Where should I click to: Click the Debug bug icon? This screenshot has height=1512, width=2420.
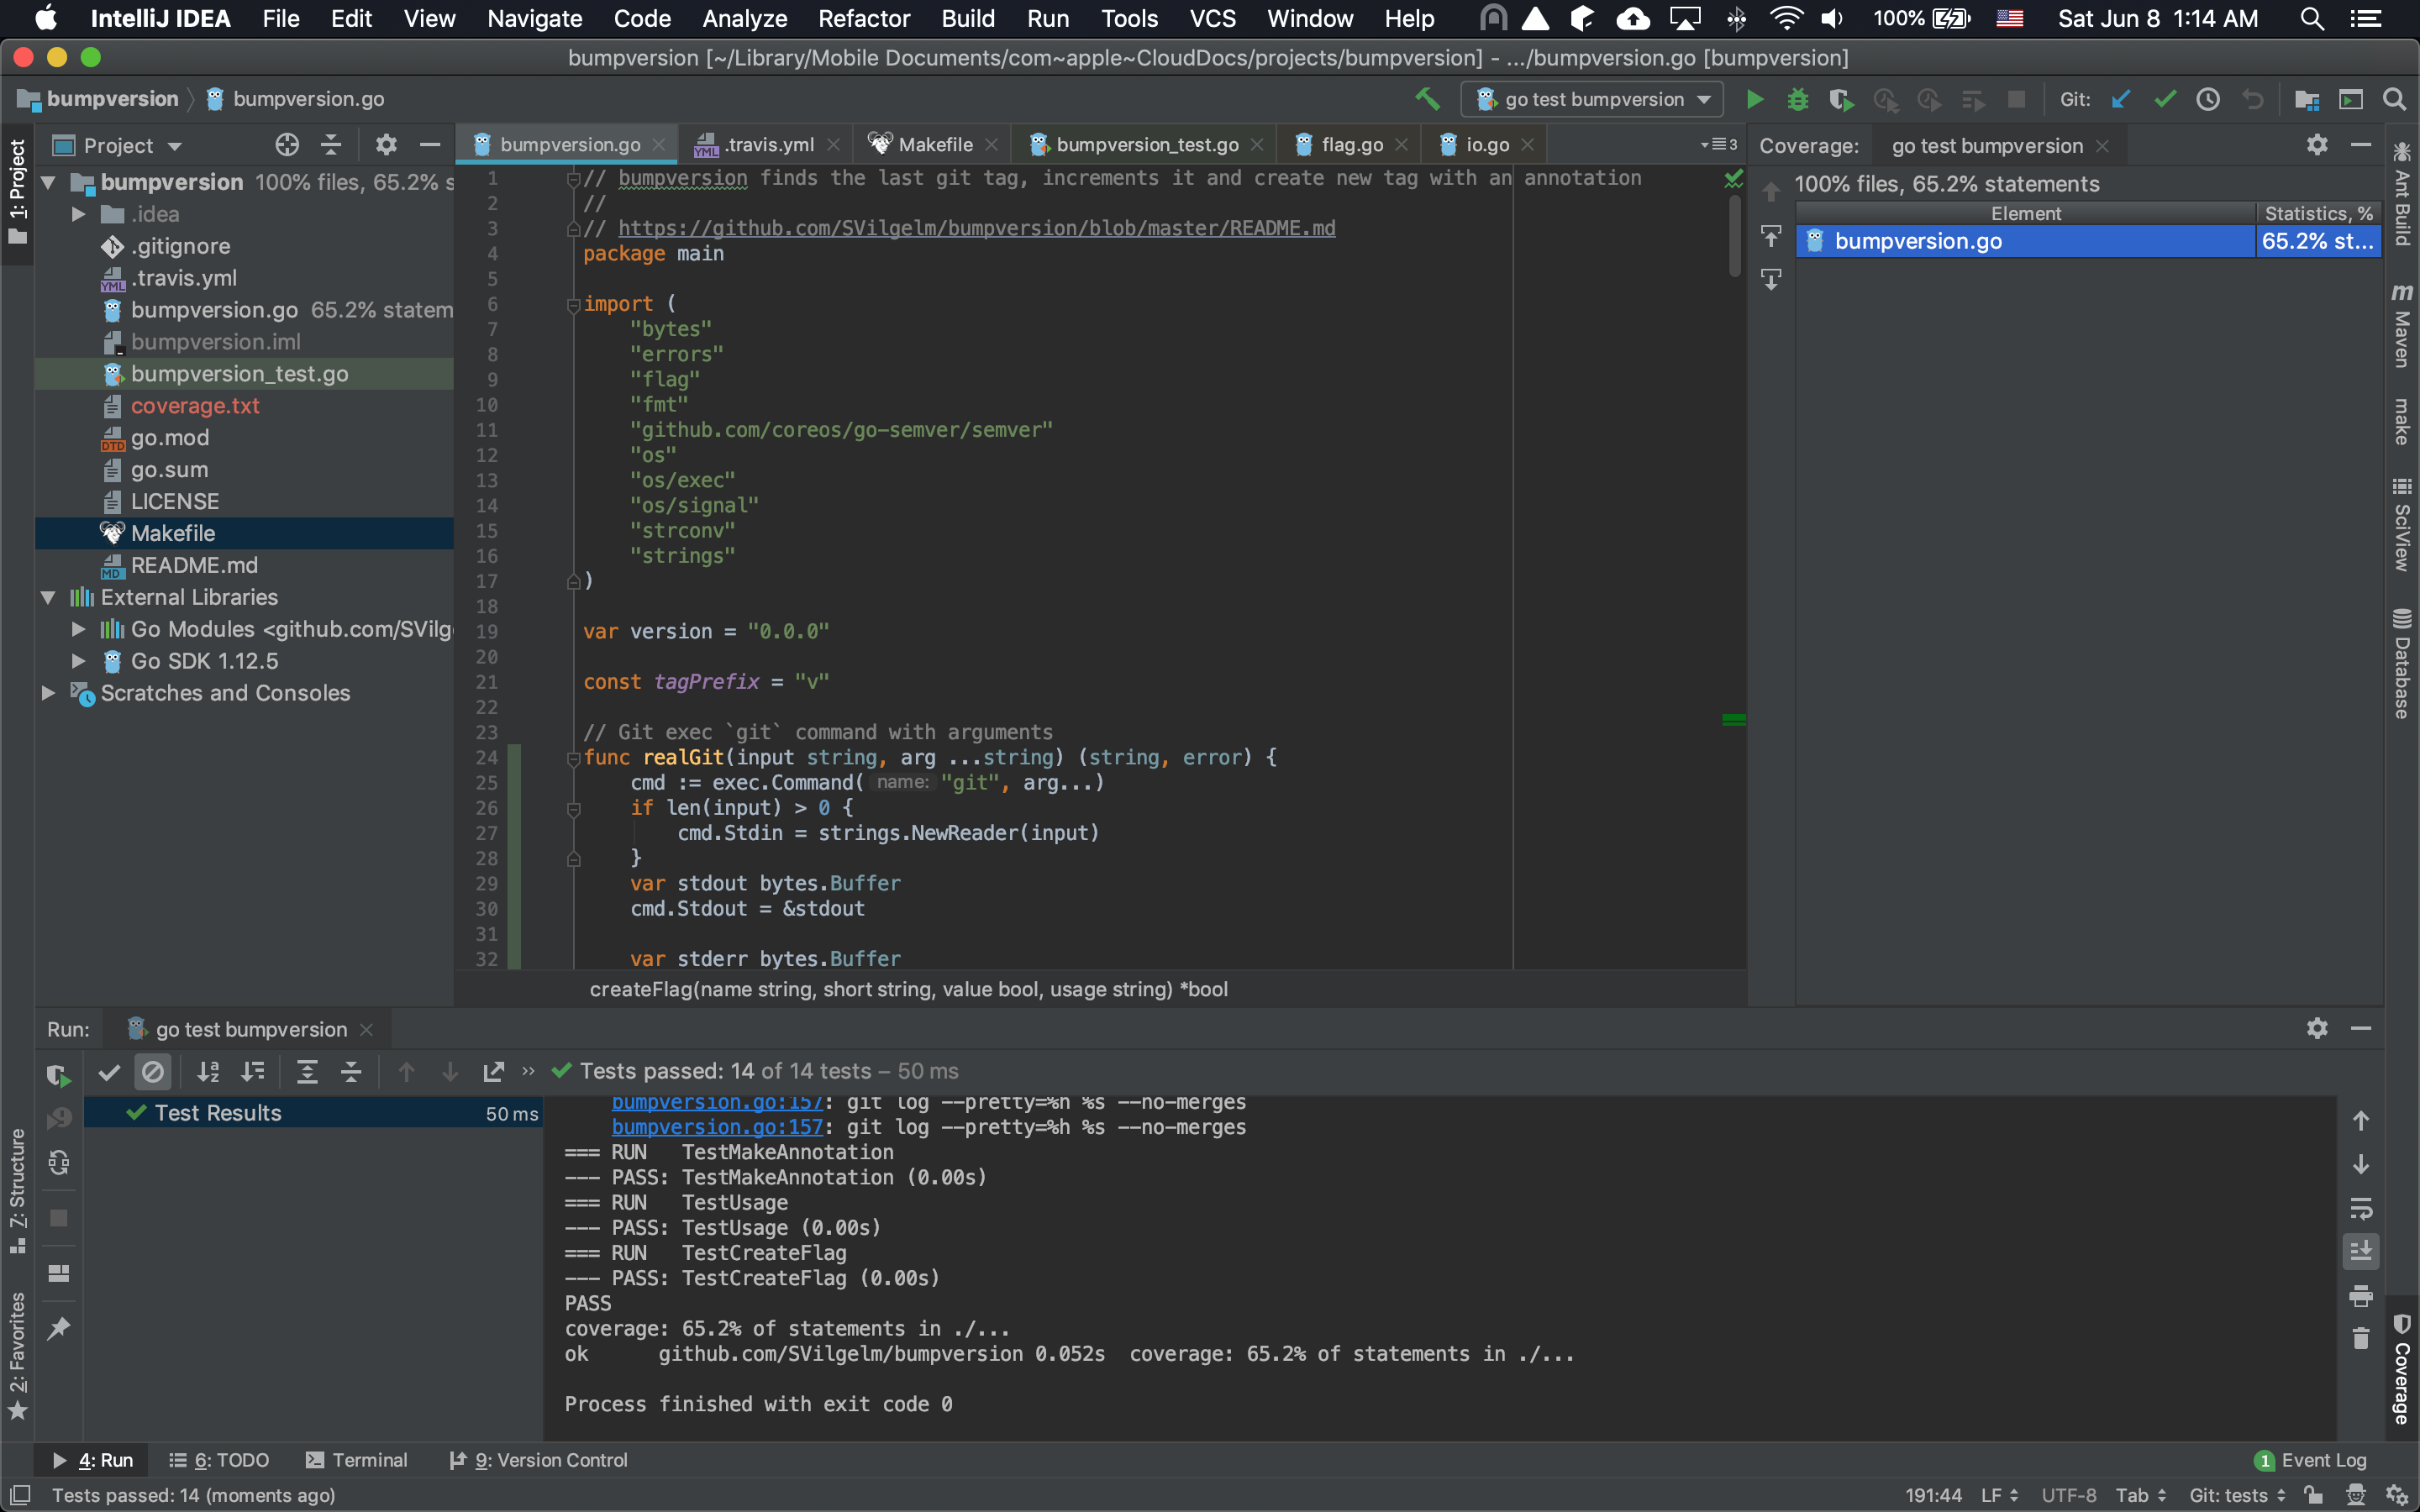(x=1797, y=99)
